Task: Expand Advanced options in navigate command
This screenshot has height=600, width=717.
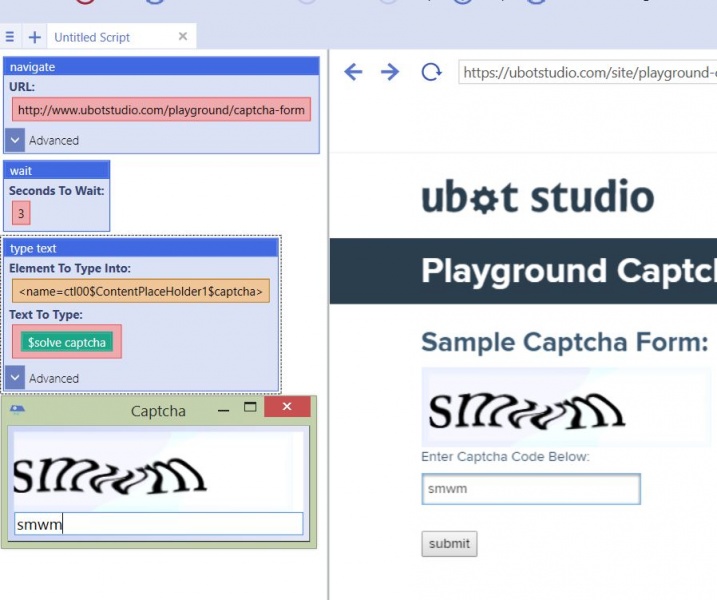Action: 15,140
